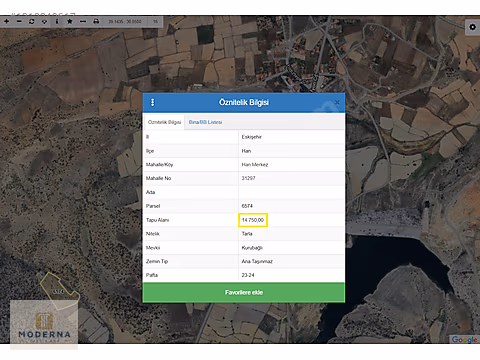Click the Zemin Tip label
480x360 pixels.
(157, 261)
